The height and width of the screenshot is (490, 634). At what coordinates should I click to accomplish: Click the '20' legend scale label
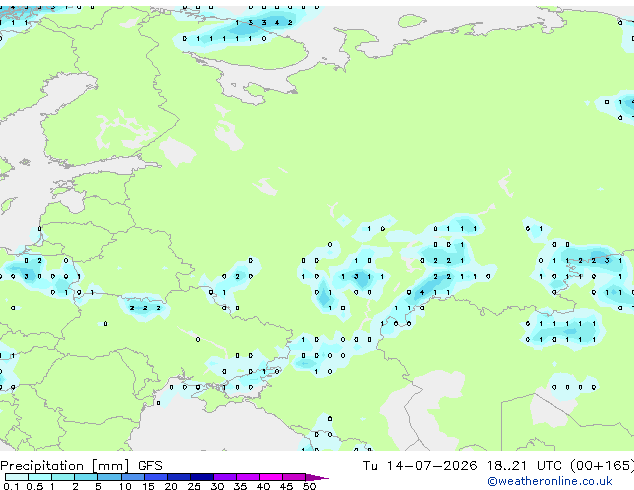(x=171, y=486)
